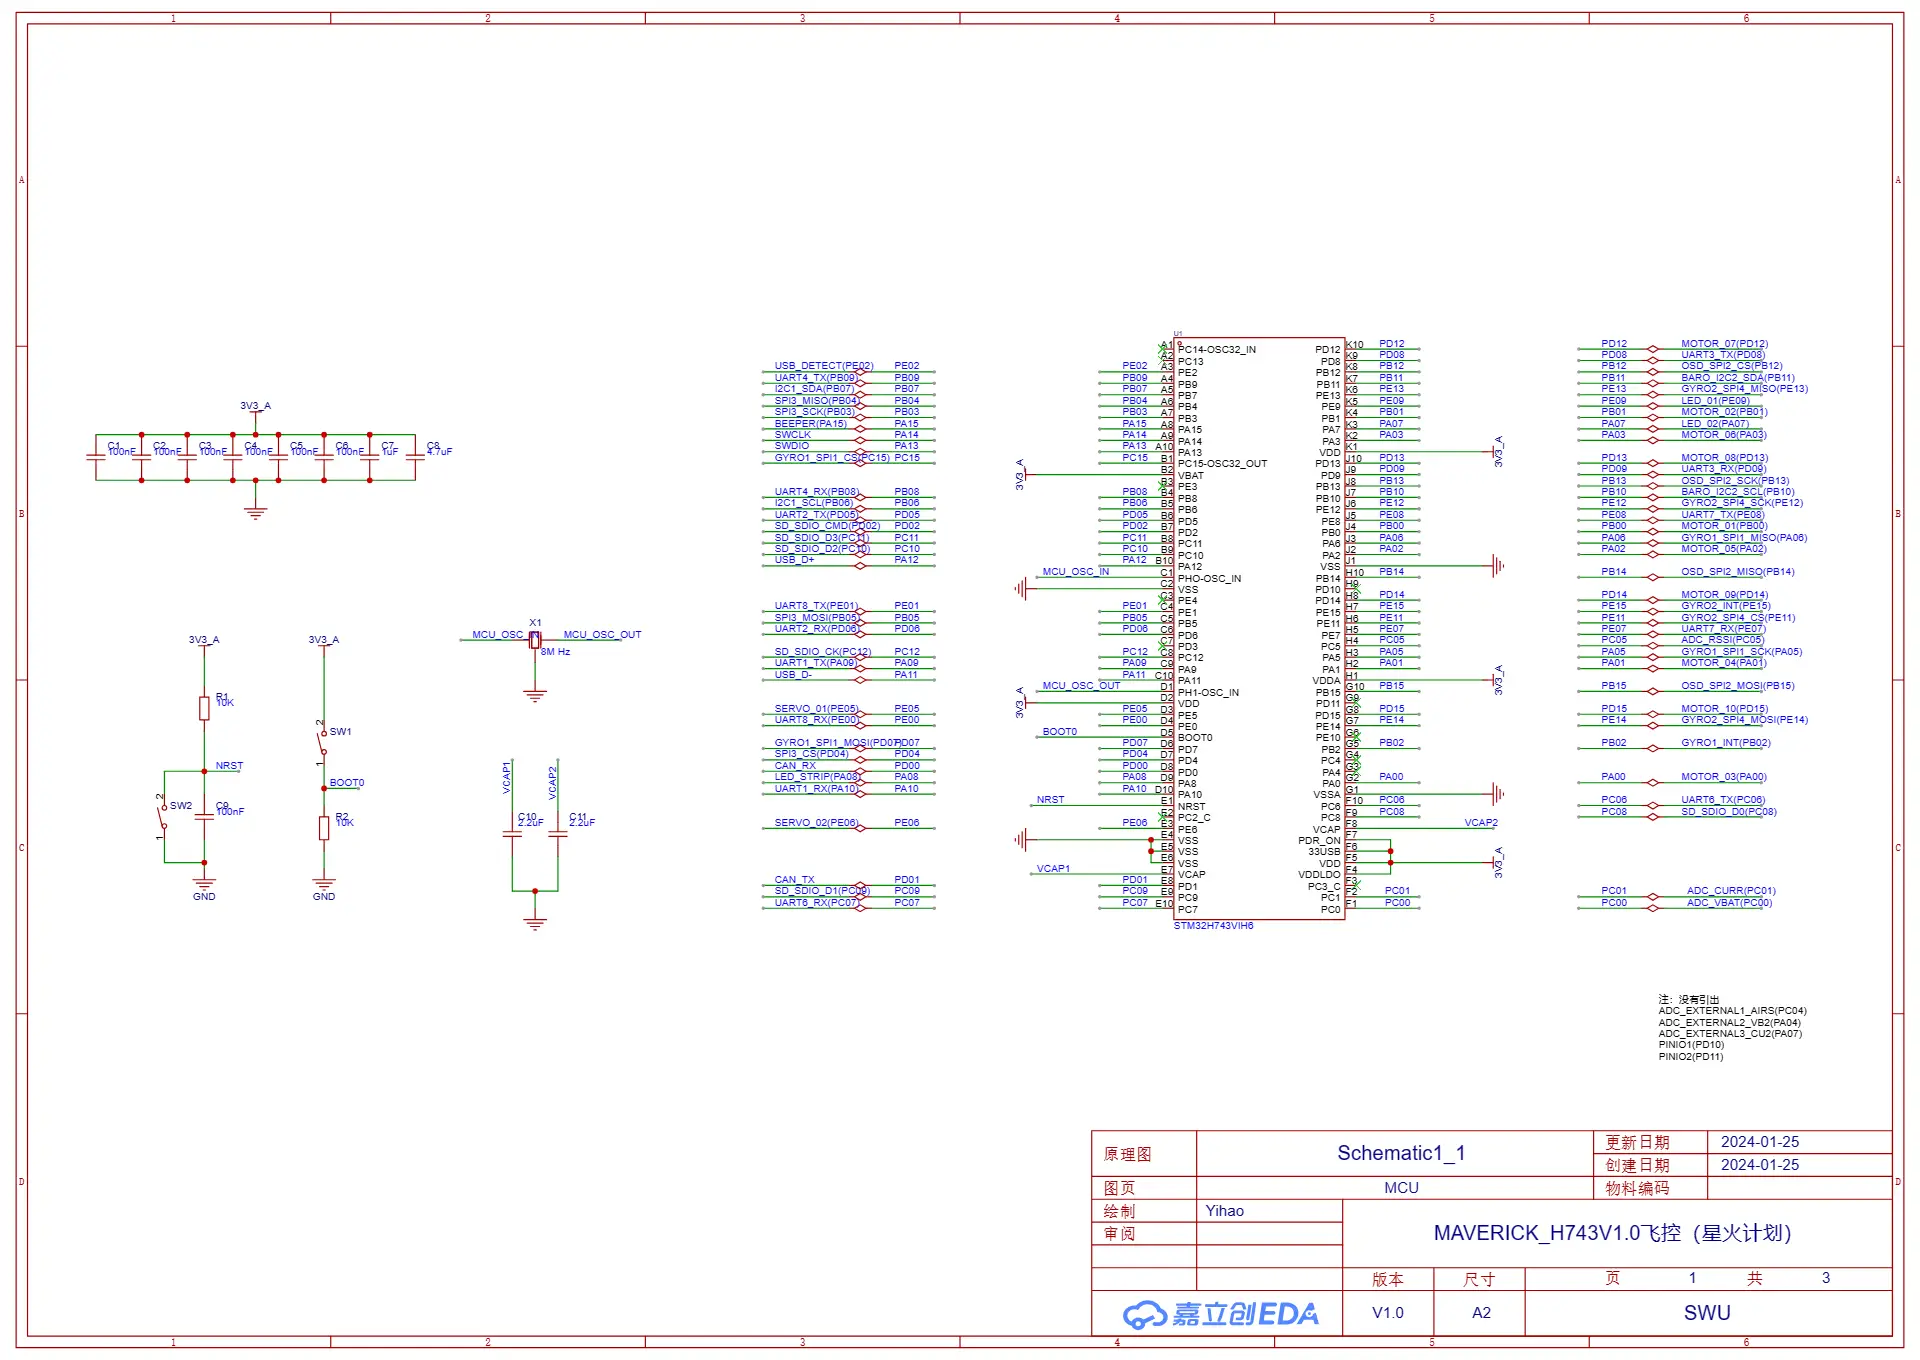Click the I2C1_SDA(PB07) net label
Viewport: 1920px width, 1360px height.
(x=815, y=389)
